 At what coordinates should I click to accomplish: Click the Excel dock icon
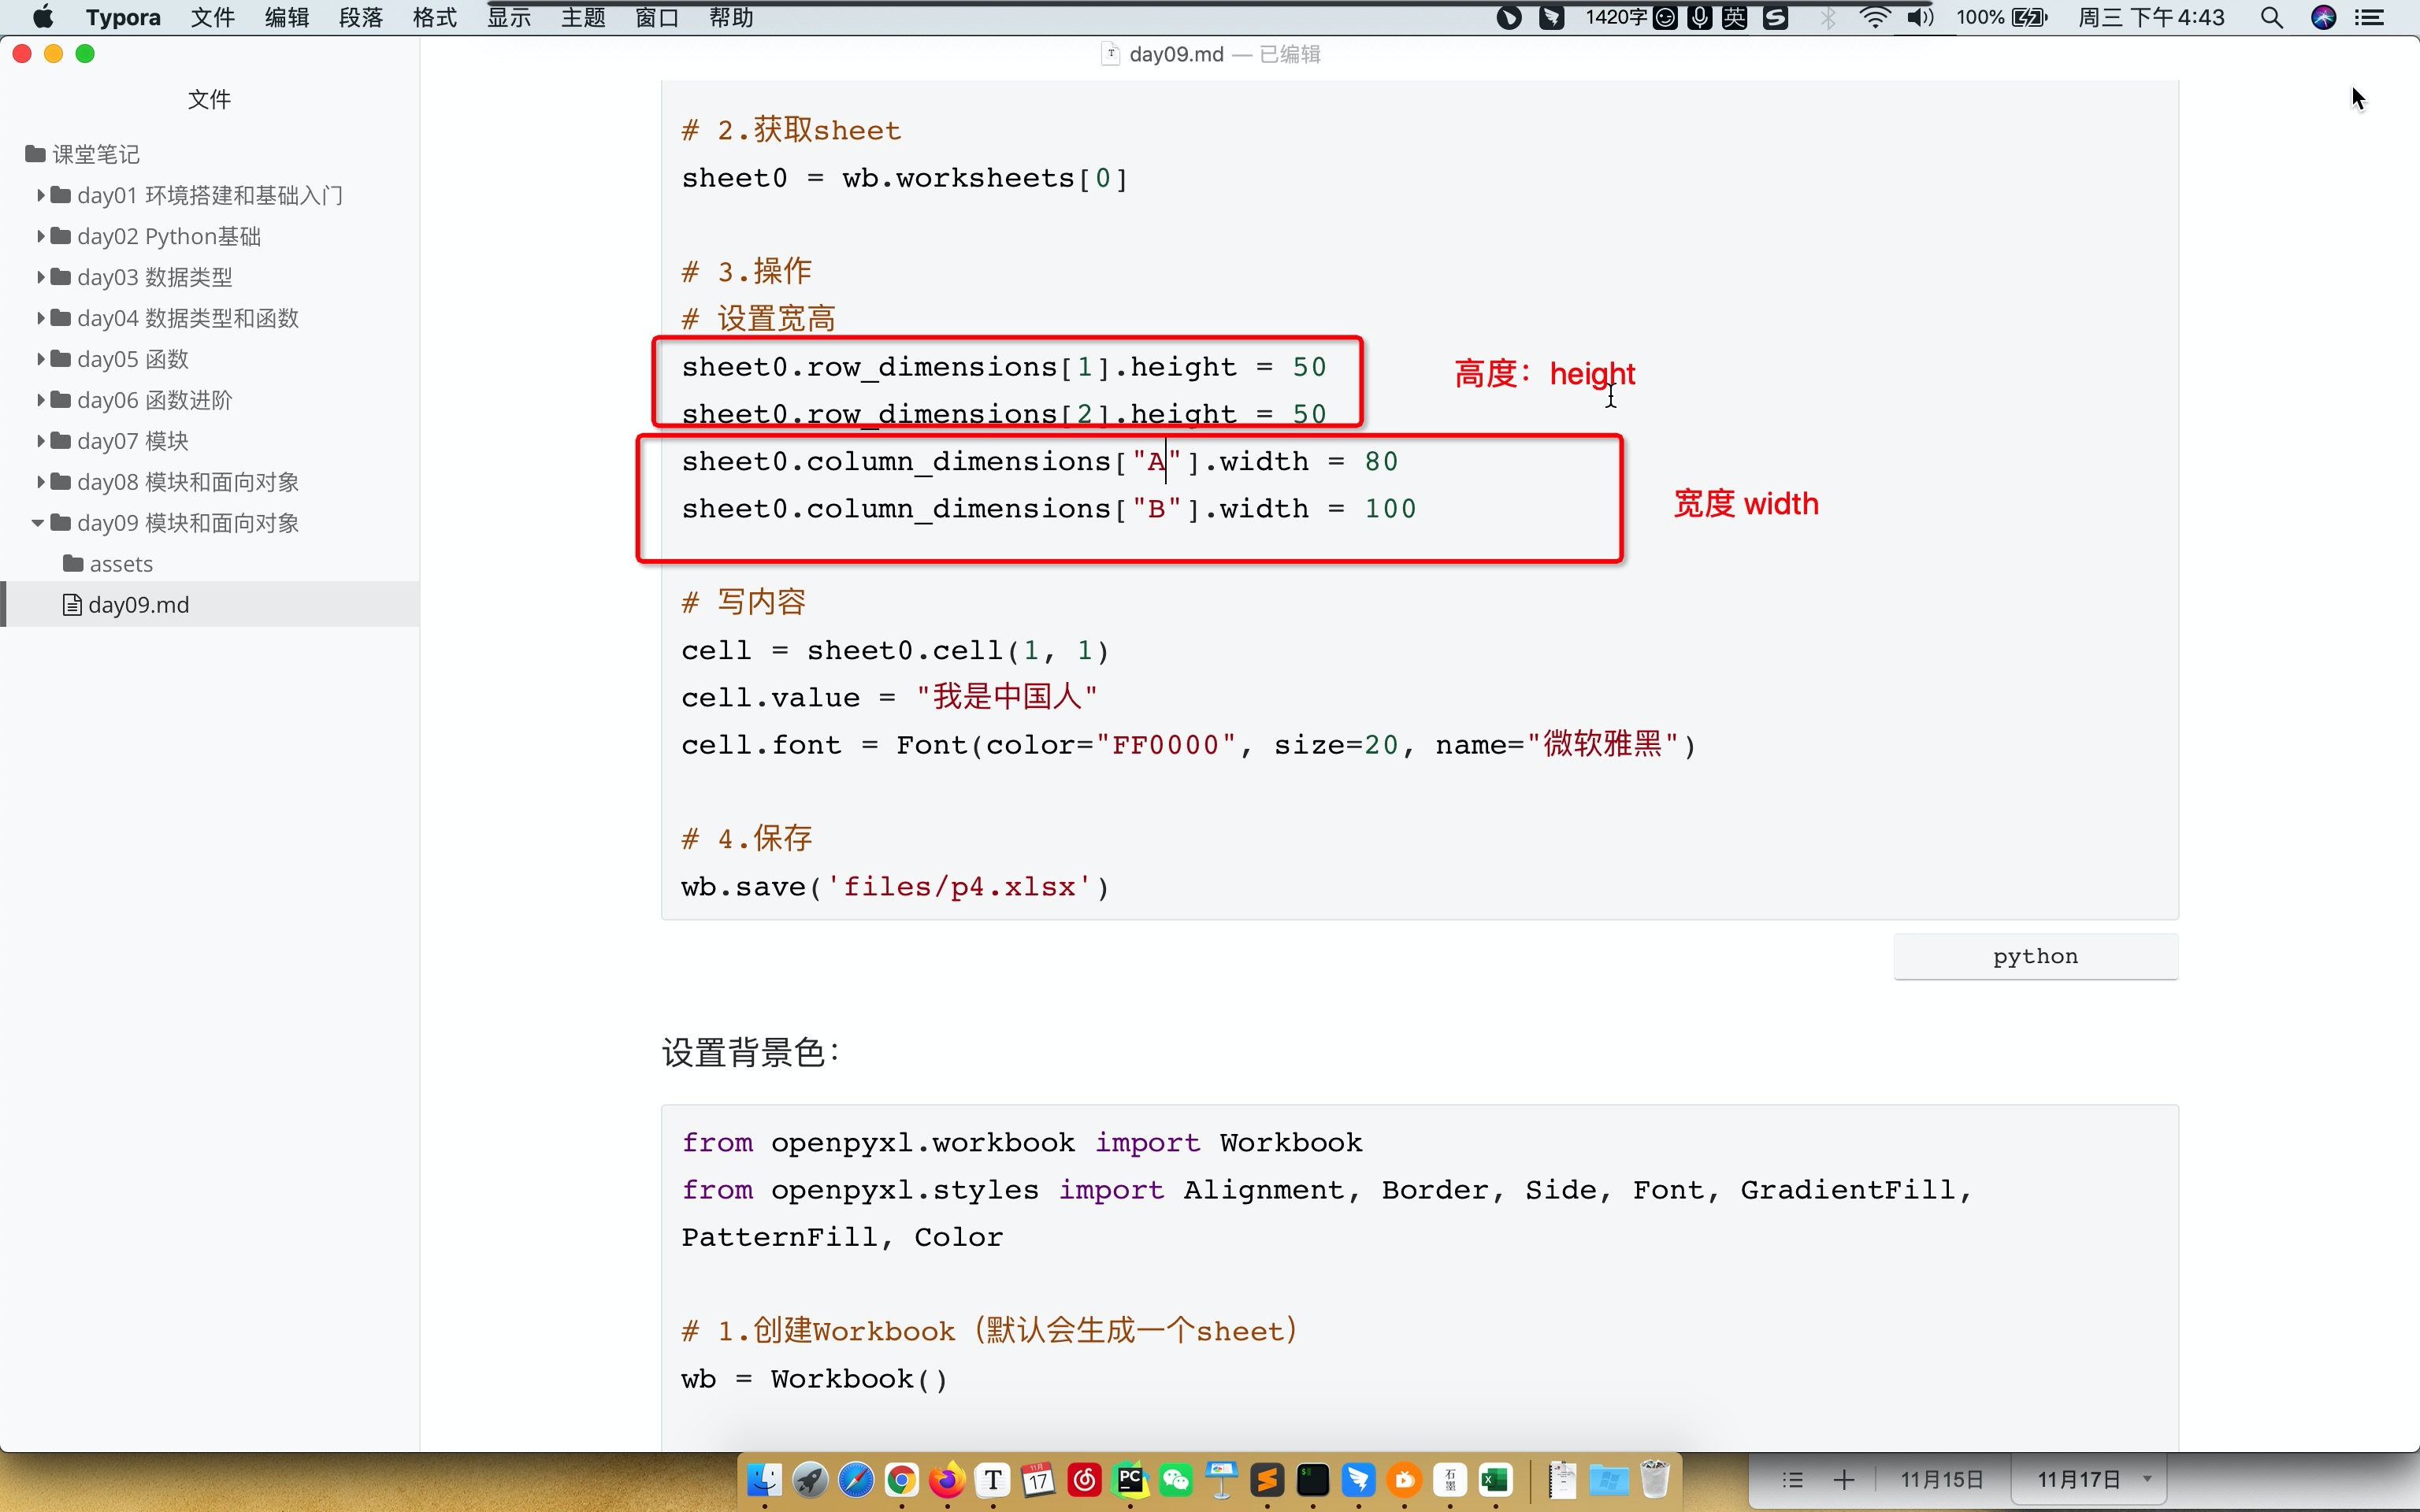[1495, 1480]
